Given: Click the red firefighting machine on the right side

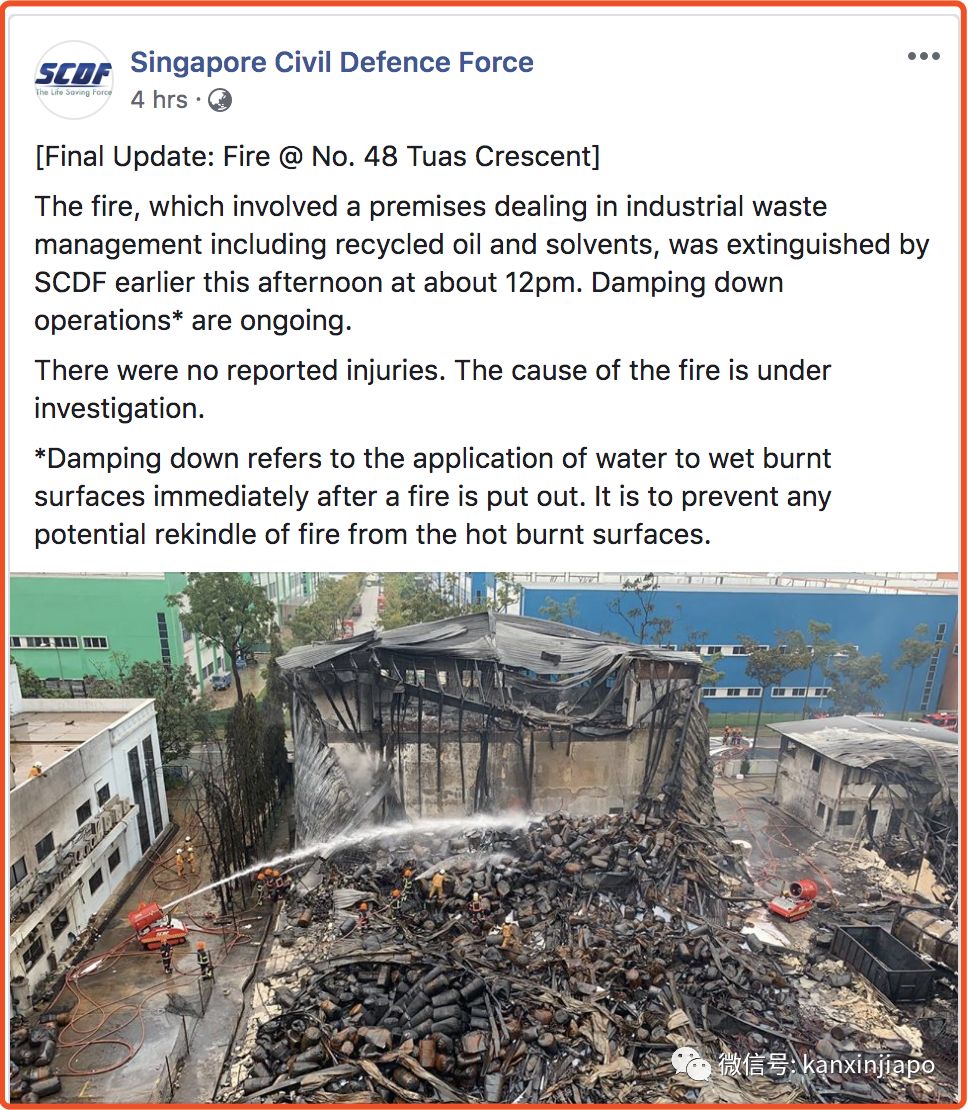Looking at the screenshot, I should pos(793,900).
